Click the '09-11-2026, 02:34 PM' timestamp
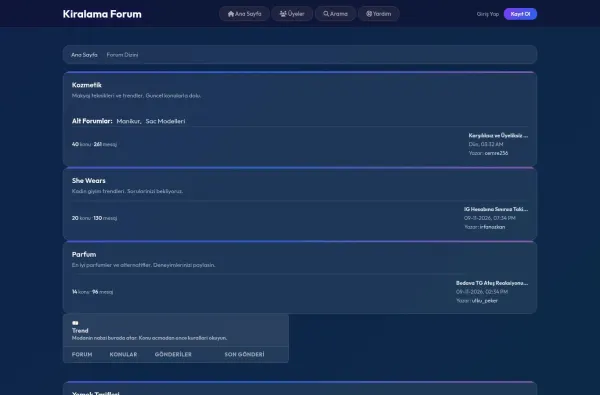Screen dimensions: 600x395 482,292
